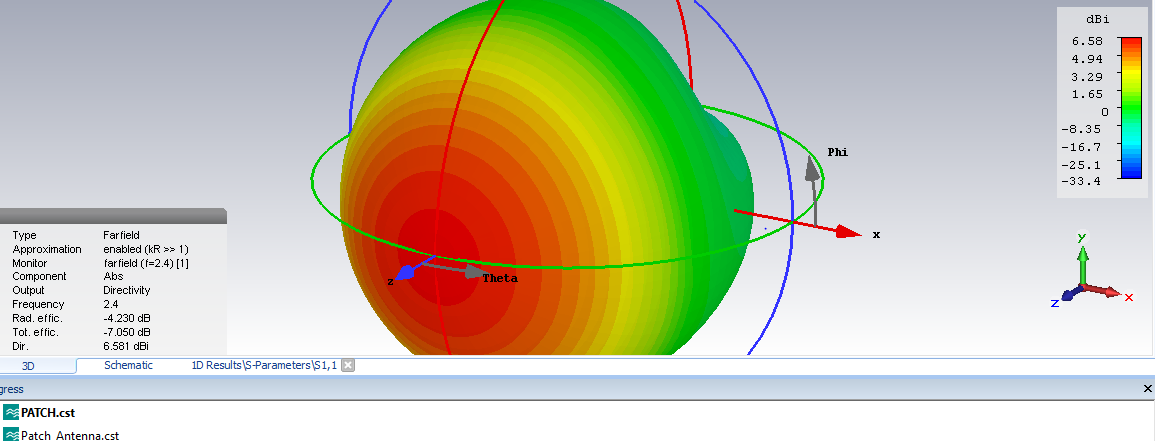The image size is (1155, 441).
Task: Select PATCH.cst in progress list
Action: [x=48, y=412]
